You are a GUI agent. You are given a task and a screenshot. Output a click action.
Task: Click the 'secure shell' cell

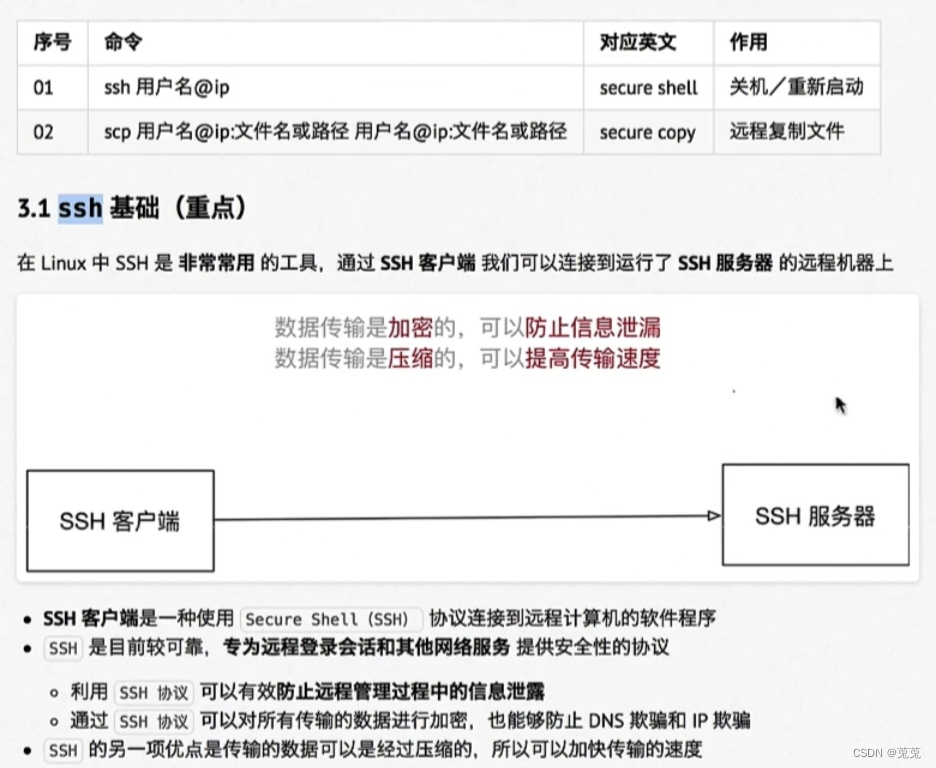coord(648,87)
